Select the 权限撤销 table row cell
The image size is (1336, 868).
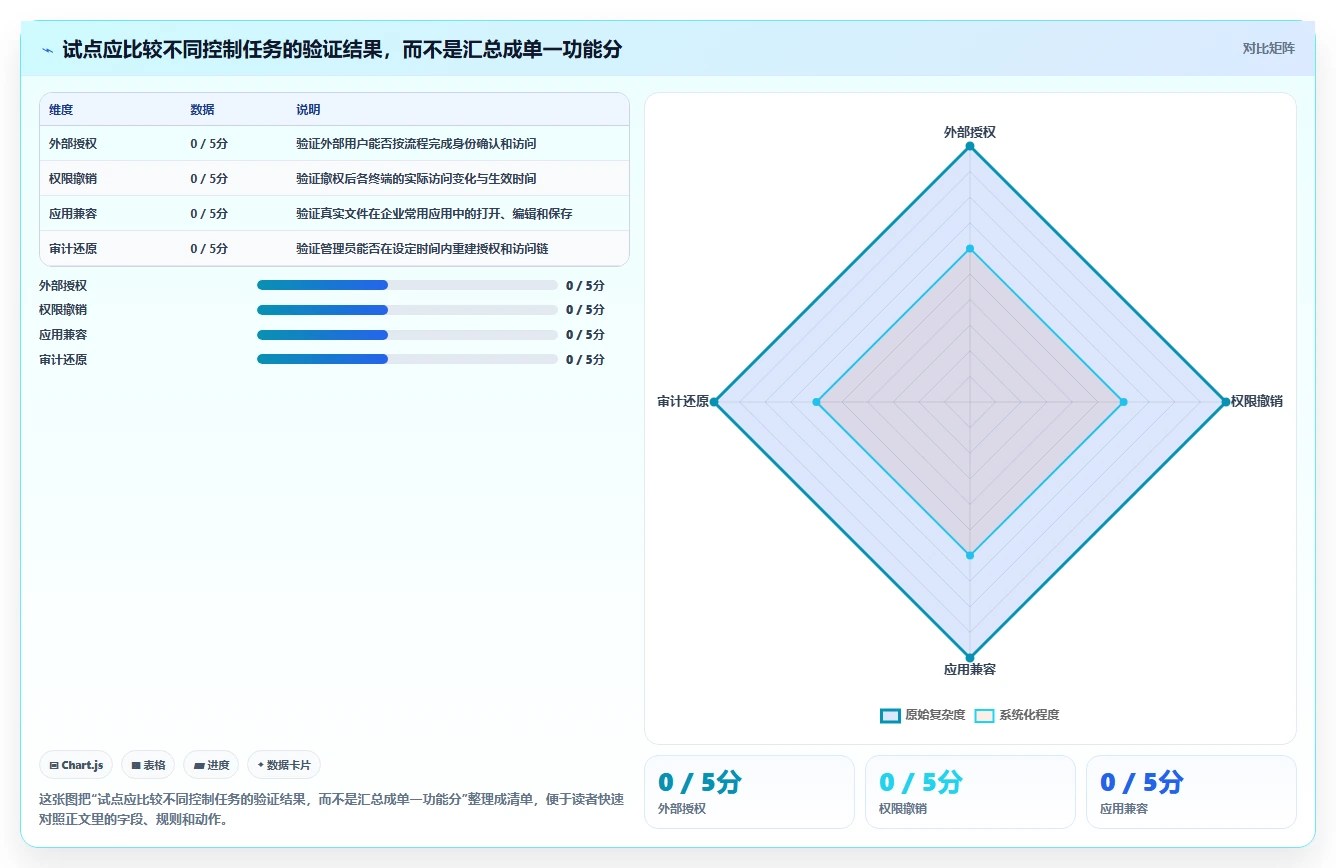pos(73,179)
